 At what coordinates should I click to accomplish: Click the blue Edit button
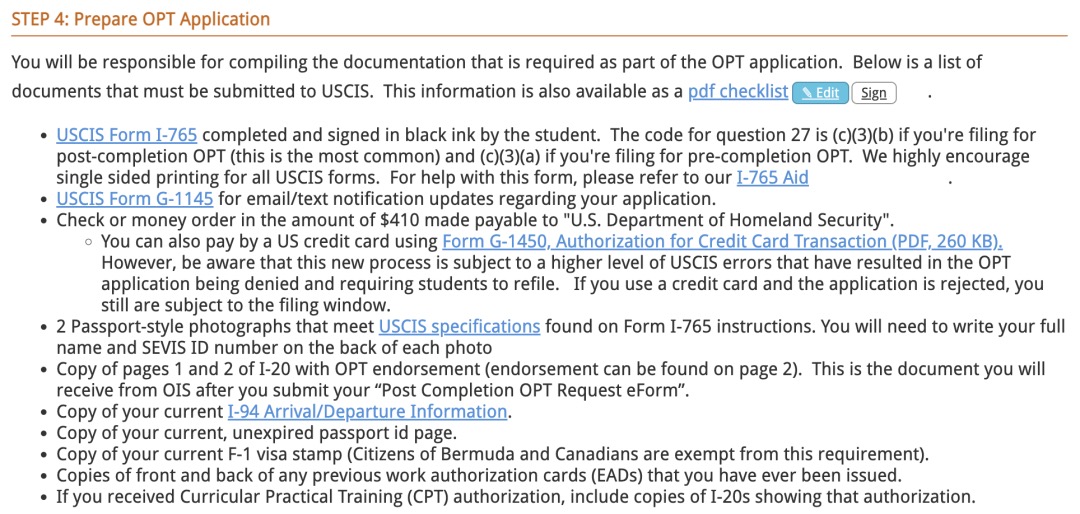pos(820,93)
